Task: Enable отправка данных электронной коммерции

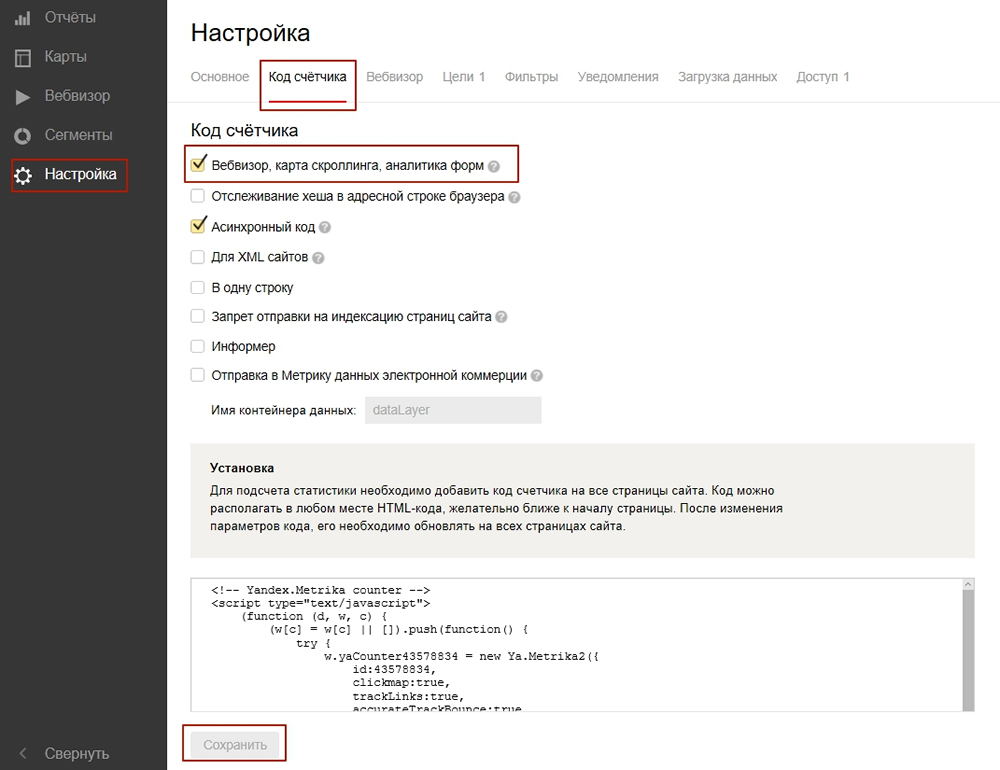Action: pyautogui.click(x=197, y=375)
